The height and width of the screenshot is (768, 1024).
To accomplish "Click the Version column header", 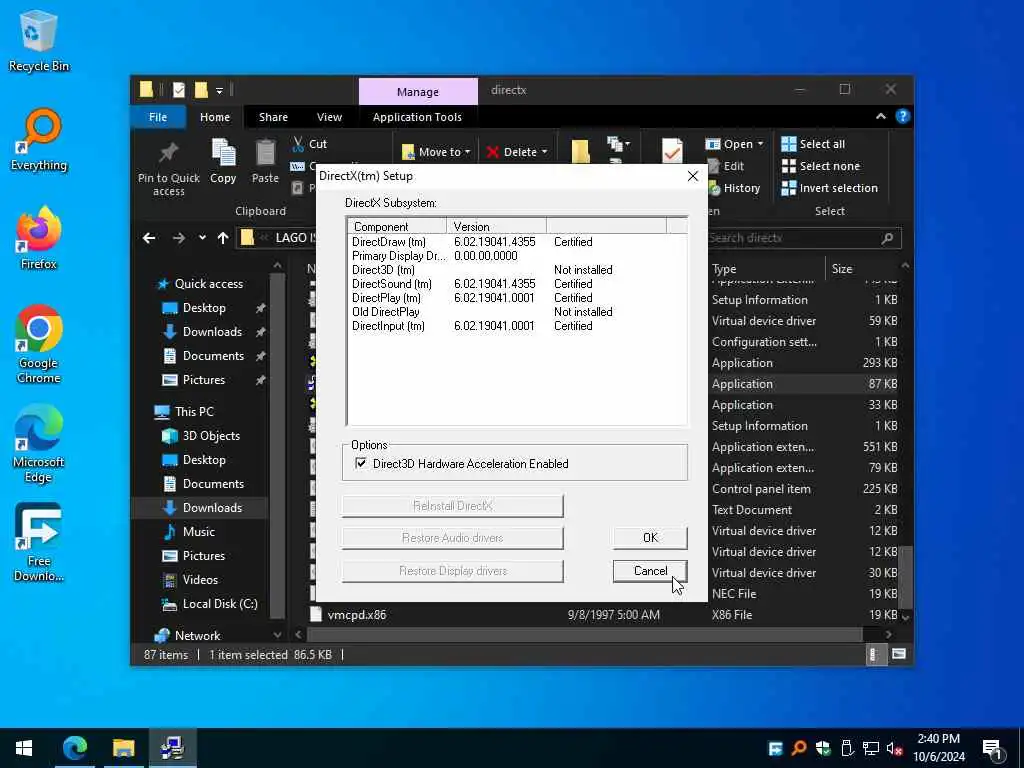I will click(x=496, y=227).
